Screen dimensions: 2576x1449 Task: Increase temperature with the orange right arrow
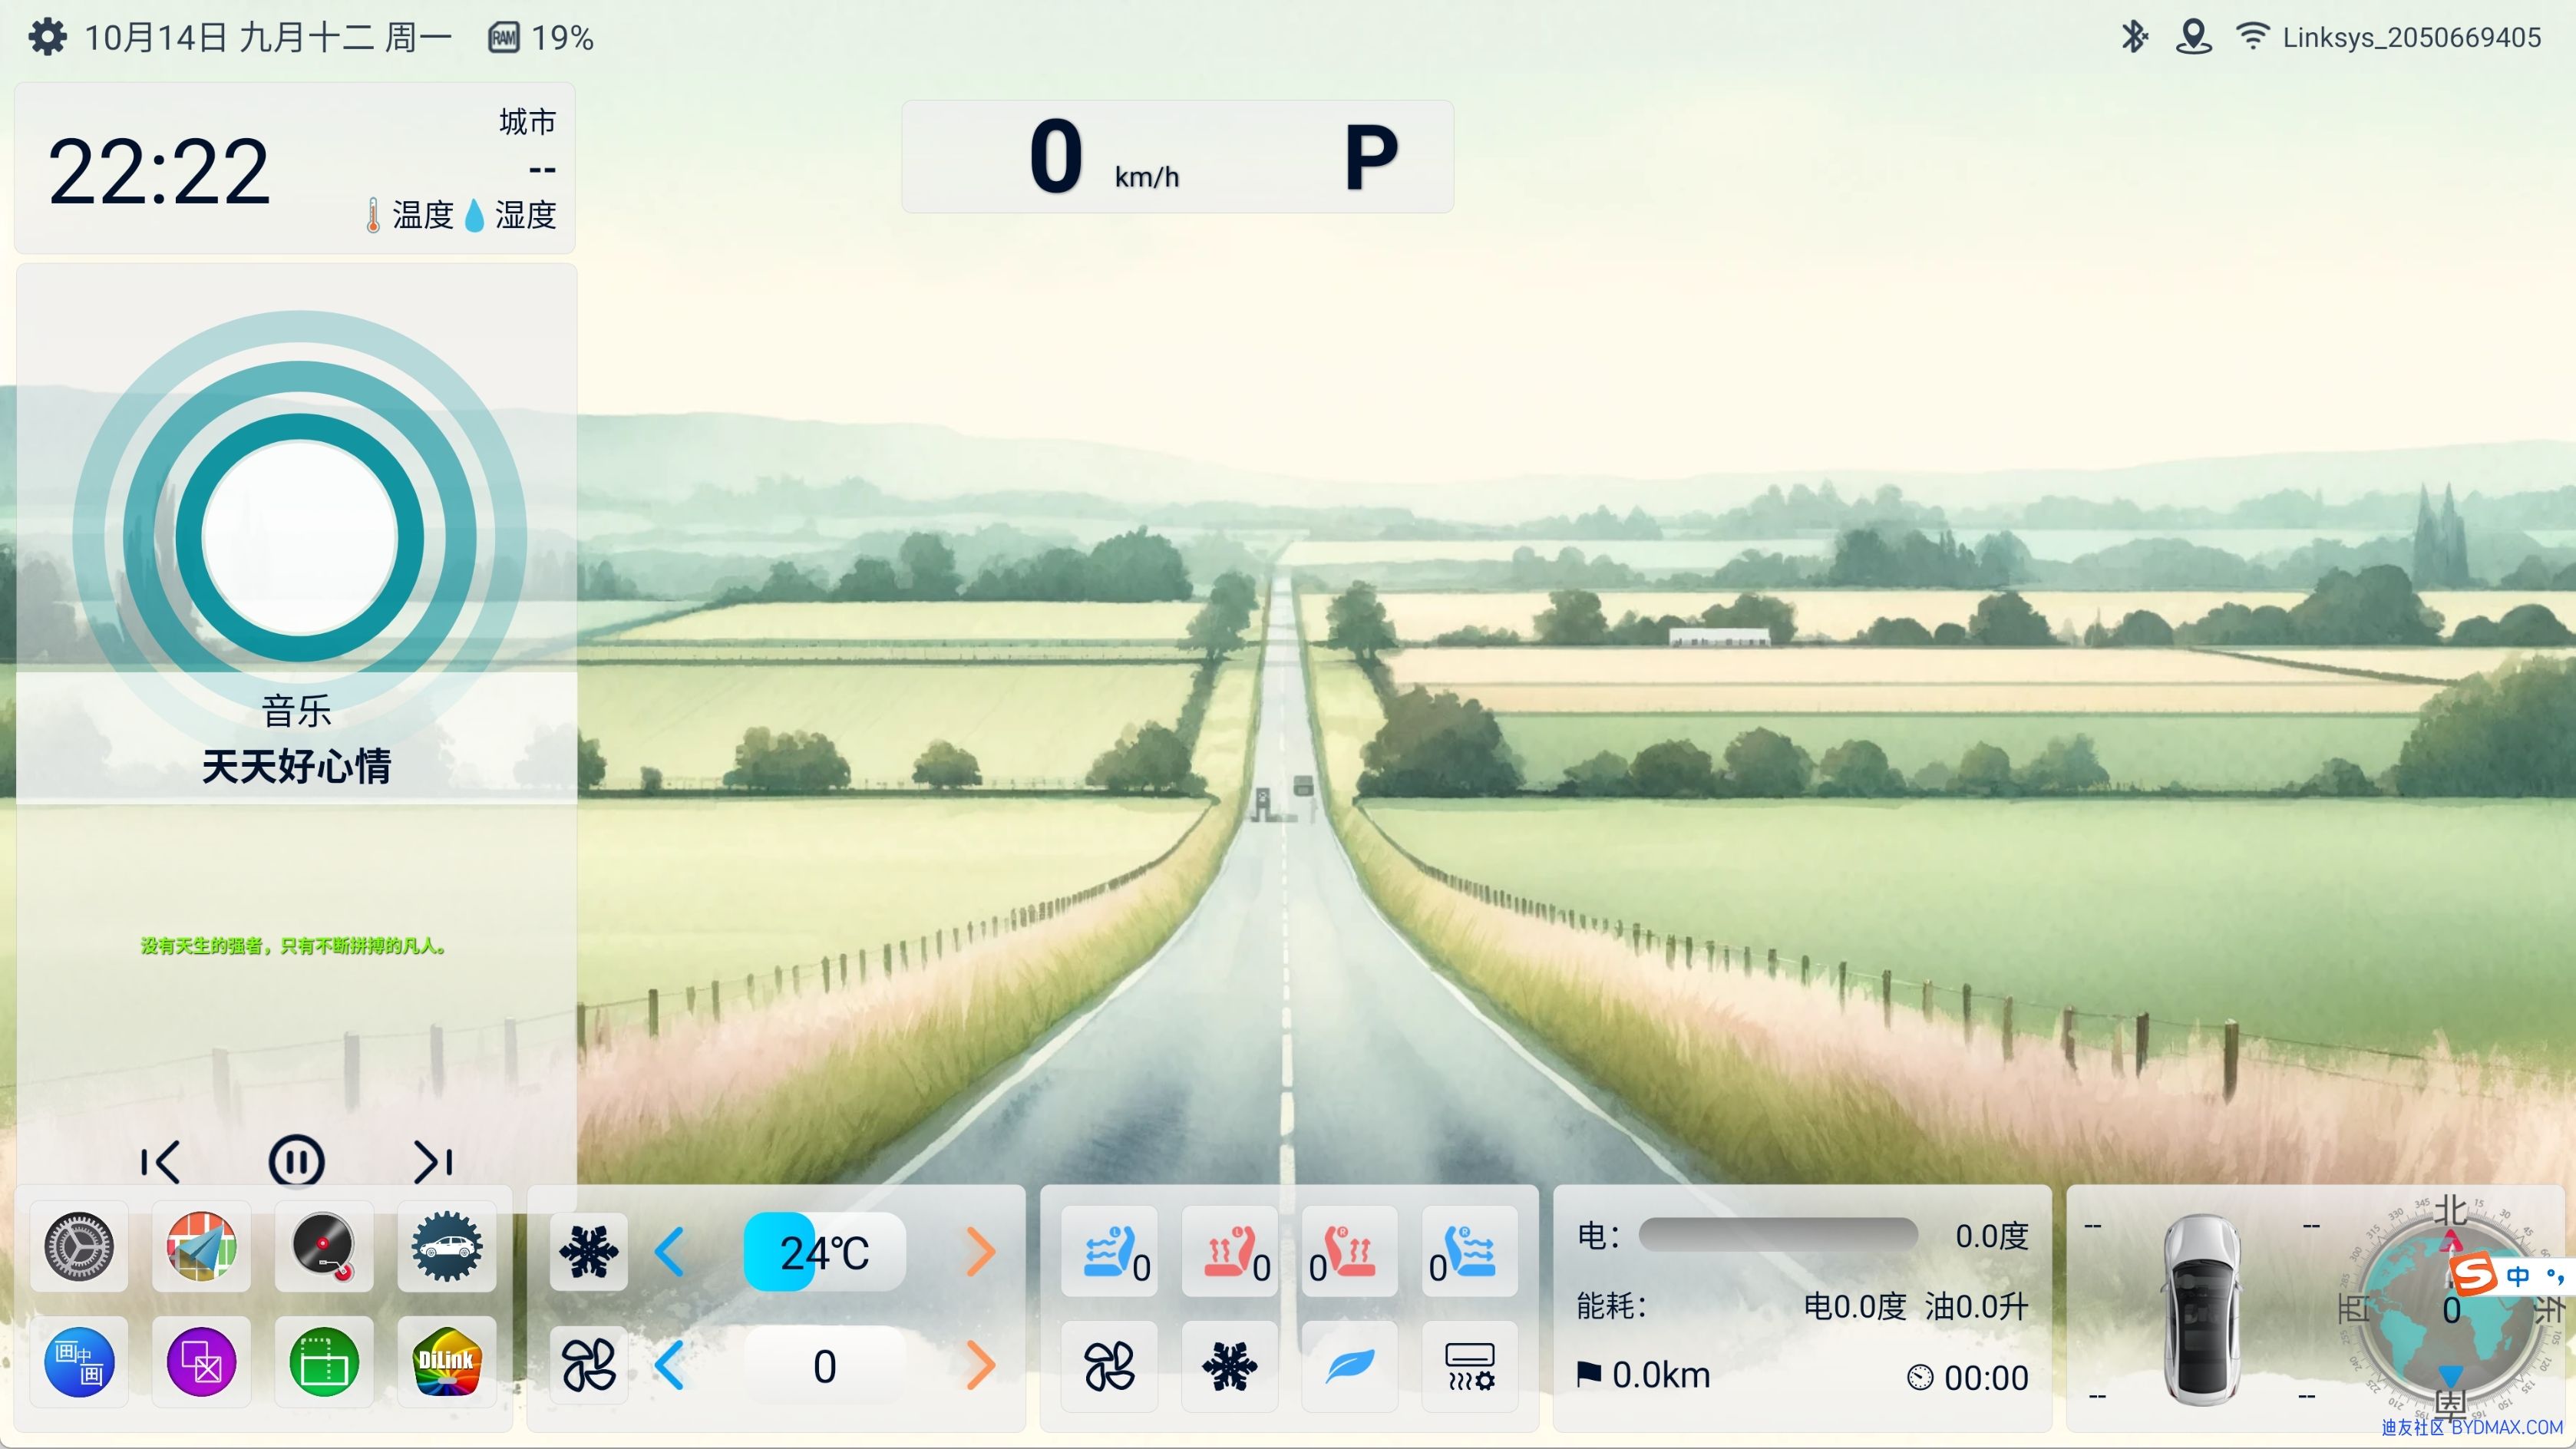click(x=980, y=1252)
